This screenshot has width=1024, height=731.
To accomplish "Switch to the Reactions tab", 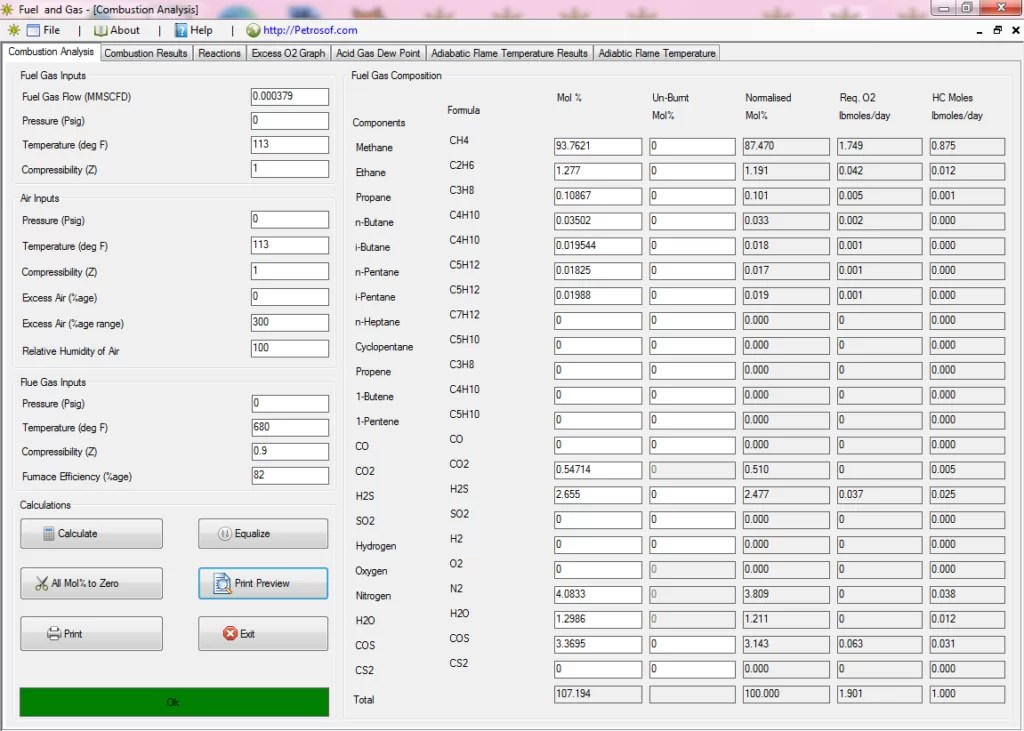I will click(x=219, y=52).
